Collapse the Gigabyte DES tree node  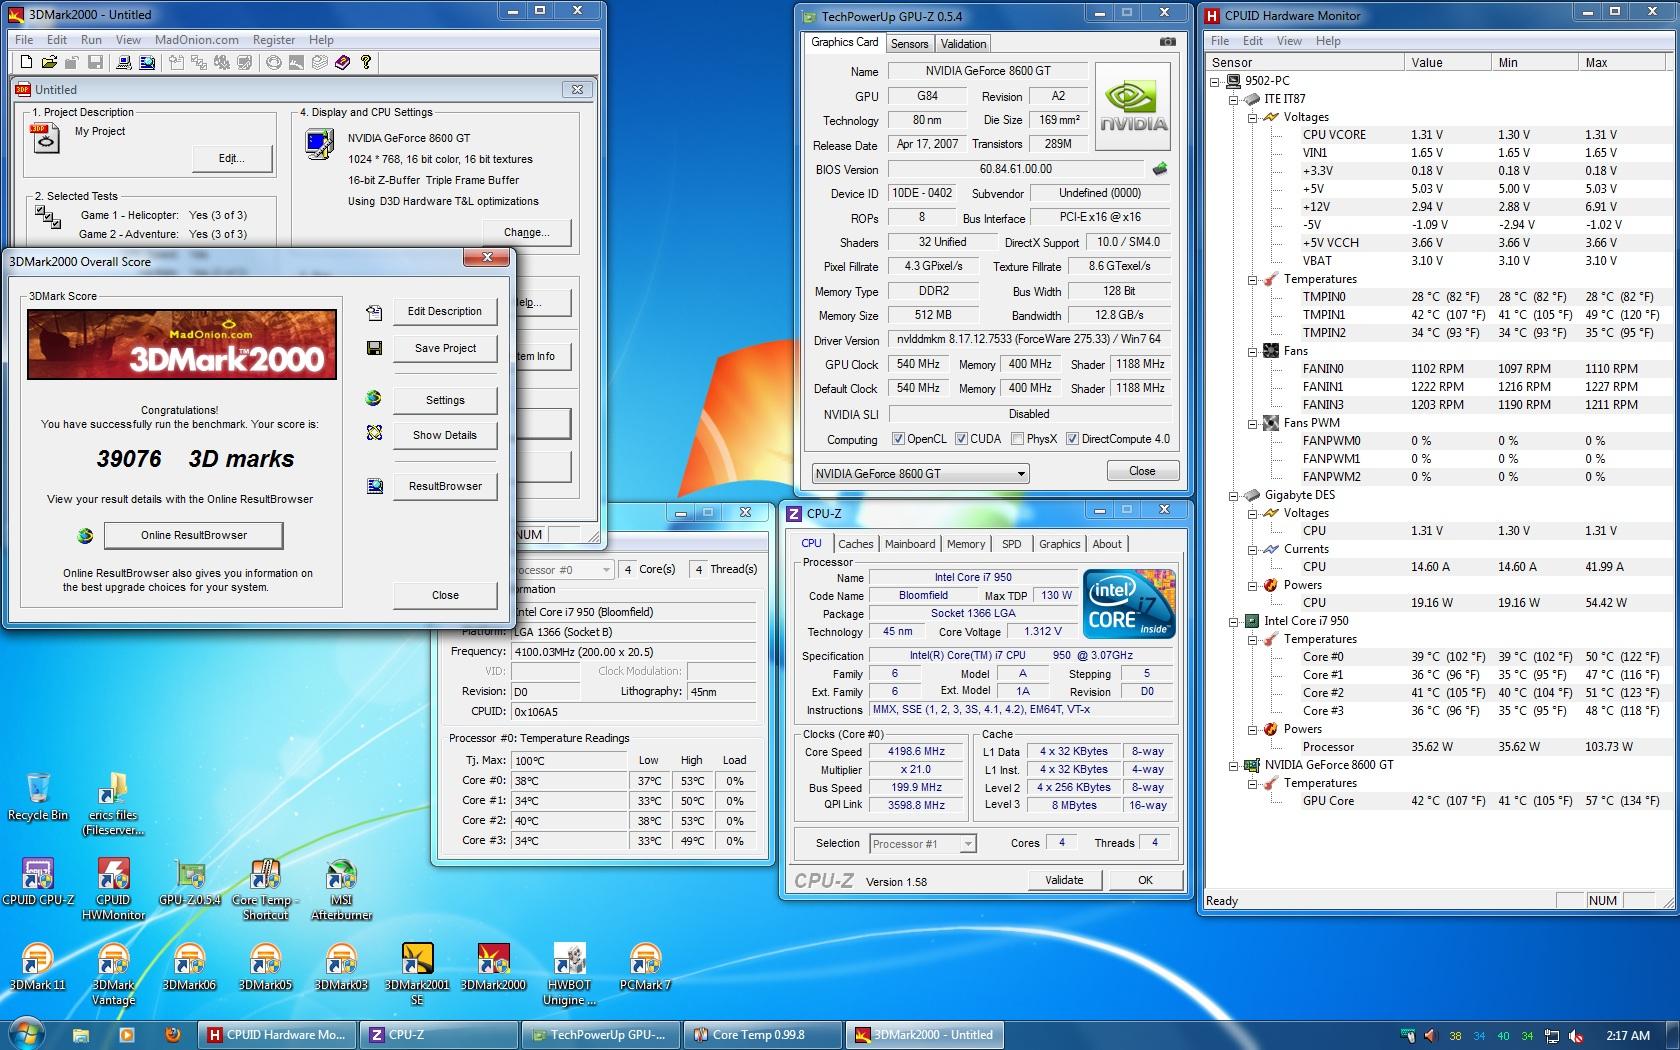(x=1234, y=495)
